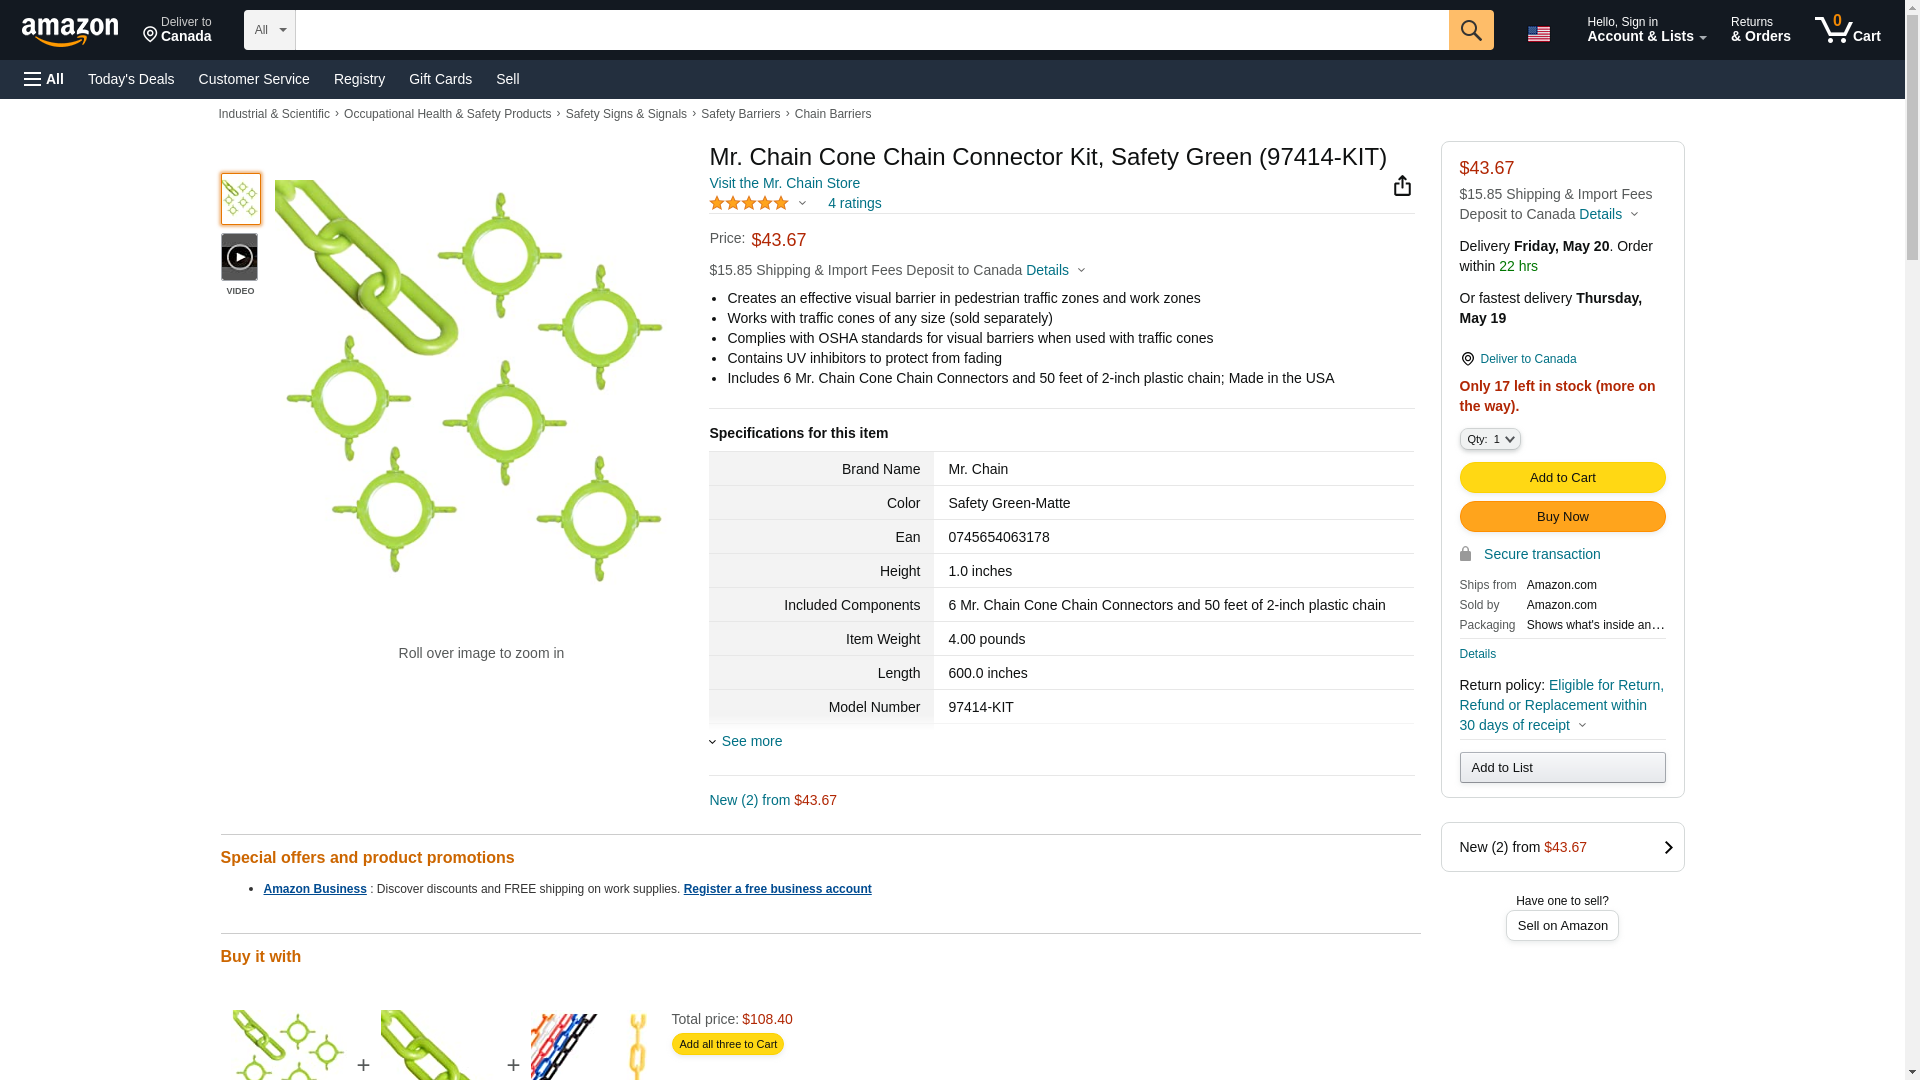Click the US flag language icon
The image size is (1920, 1080).
click(x=1538, y=34)
